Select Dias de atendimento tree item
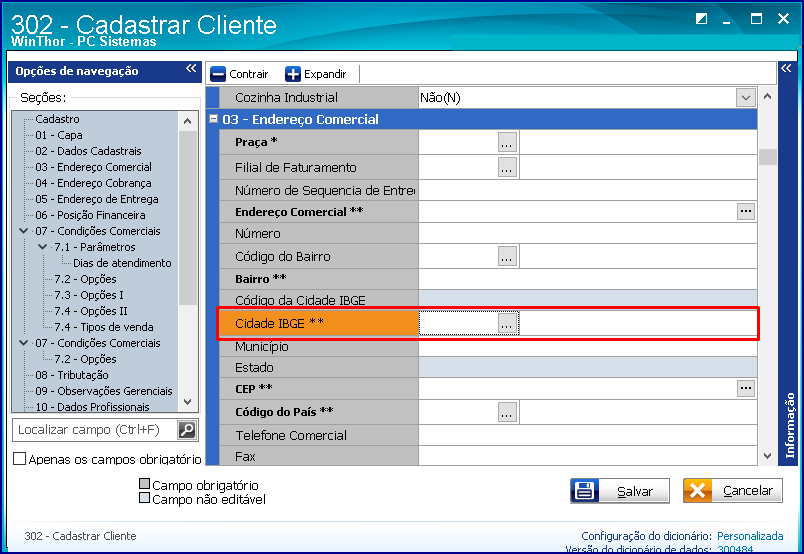 pyautogui.click(x=122, y=263)
